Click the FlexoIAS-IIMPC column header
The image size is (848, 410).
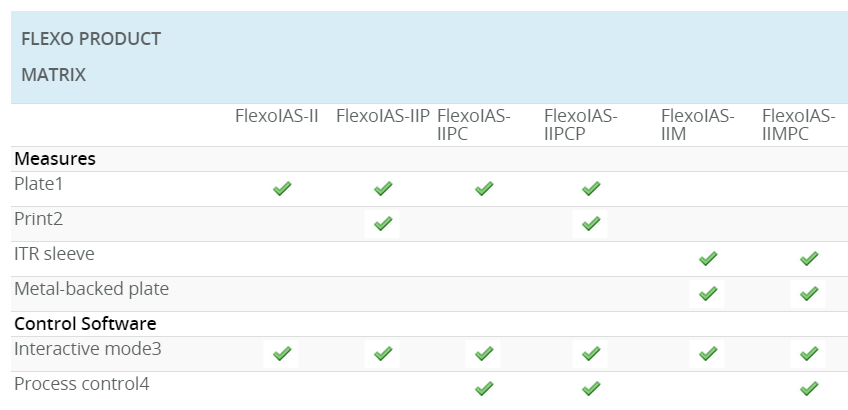[798, 125]
